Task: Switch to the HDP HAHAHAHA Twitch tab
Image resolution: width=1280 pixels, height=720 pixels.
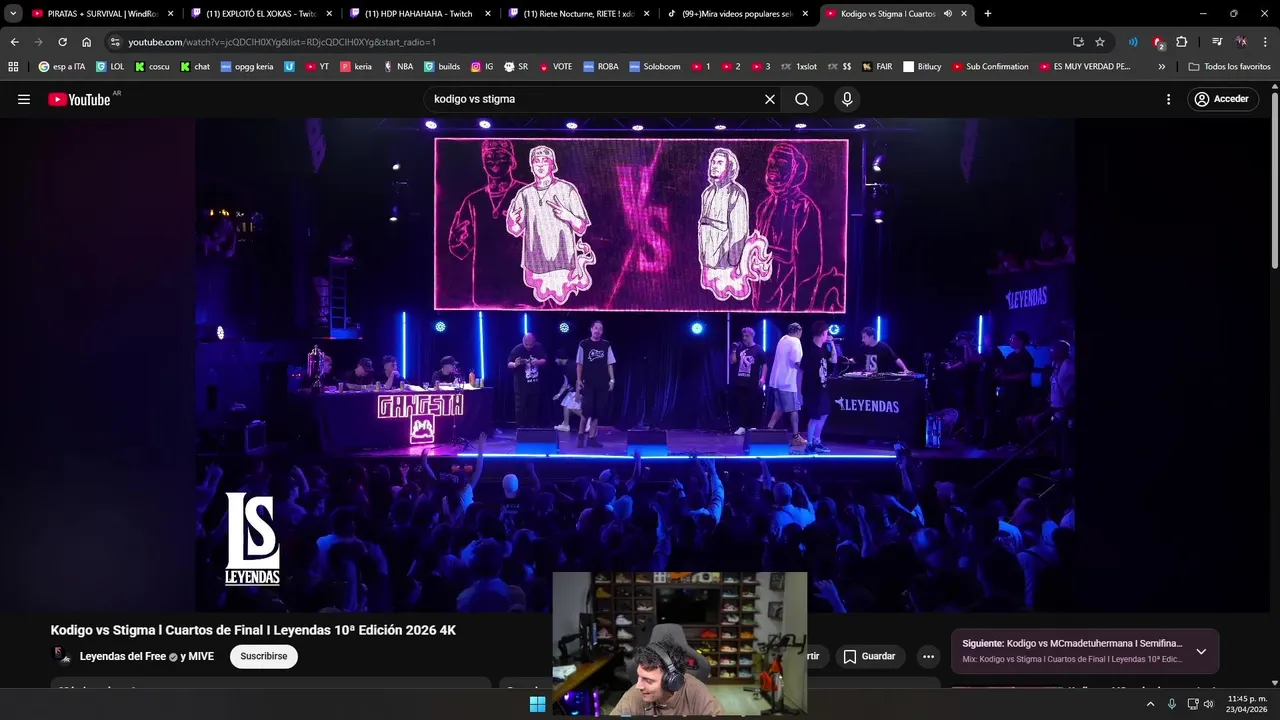Action: tap(421, 14)
